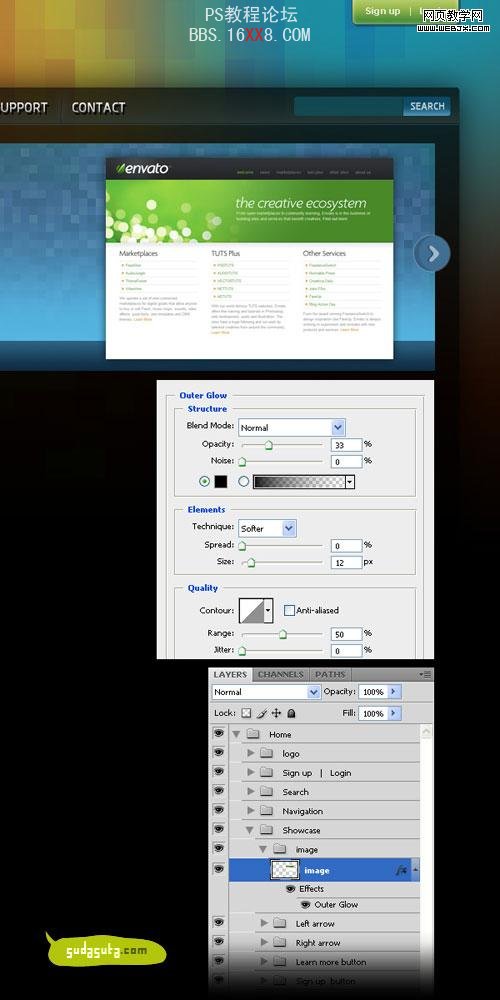Toggle visibility of Navigation group
Viewport: 500px width, 1000px height.
[219, 811]
